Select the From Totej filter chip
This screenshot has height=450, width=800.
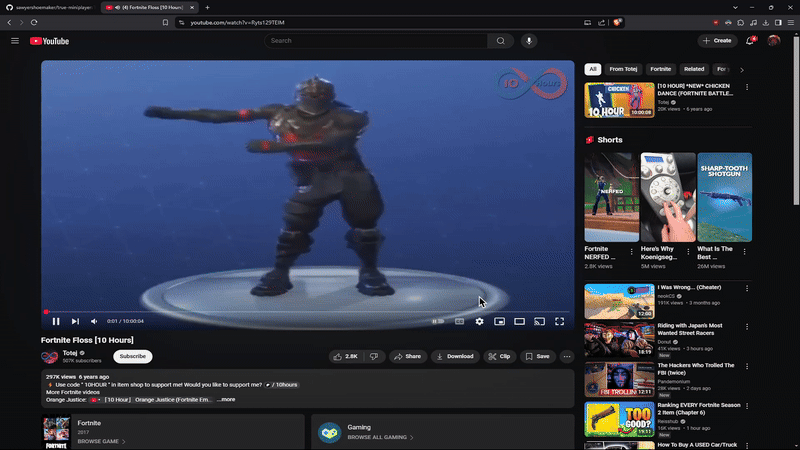623,69
